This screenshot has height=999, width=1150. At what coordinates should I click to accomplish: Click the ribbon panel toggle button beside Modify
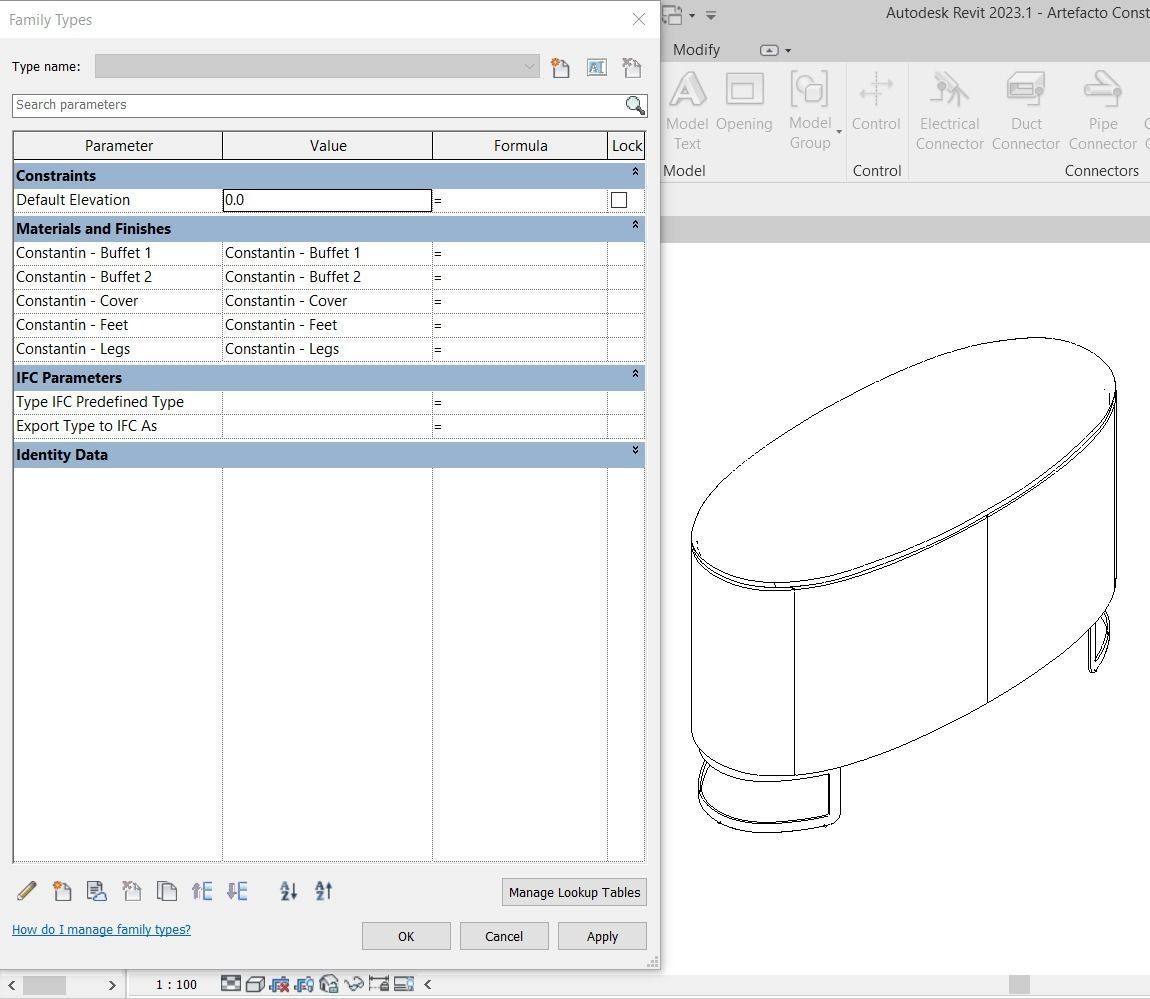pos(769,50)
